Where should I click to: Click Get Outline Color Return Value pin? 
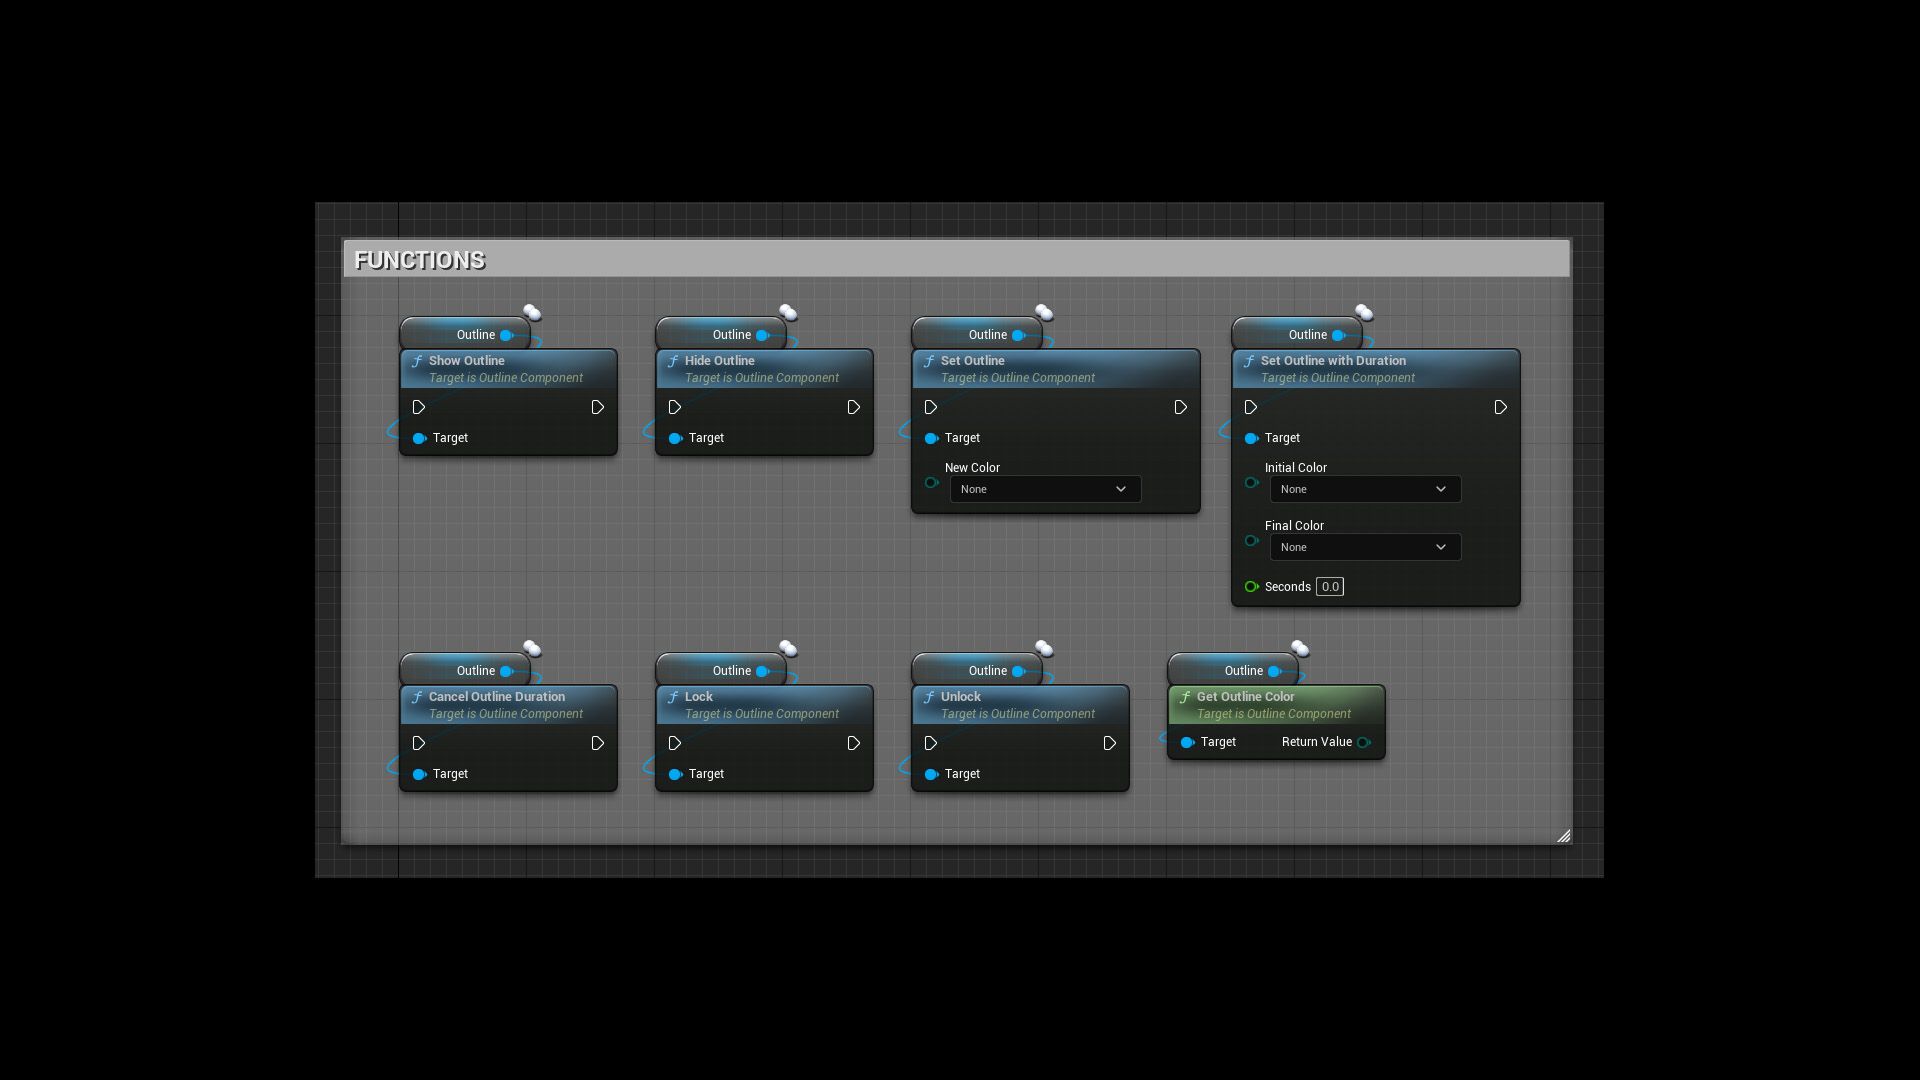coord(1364,742)
